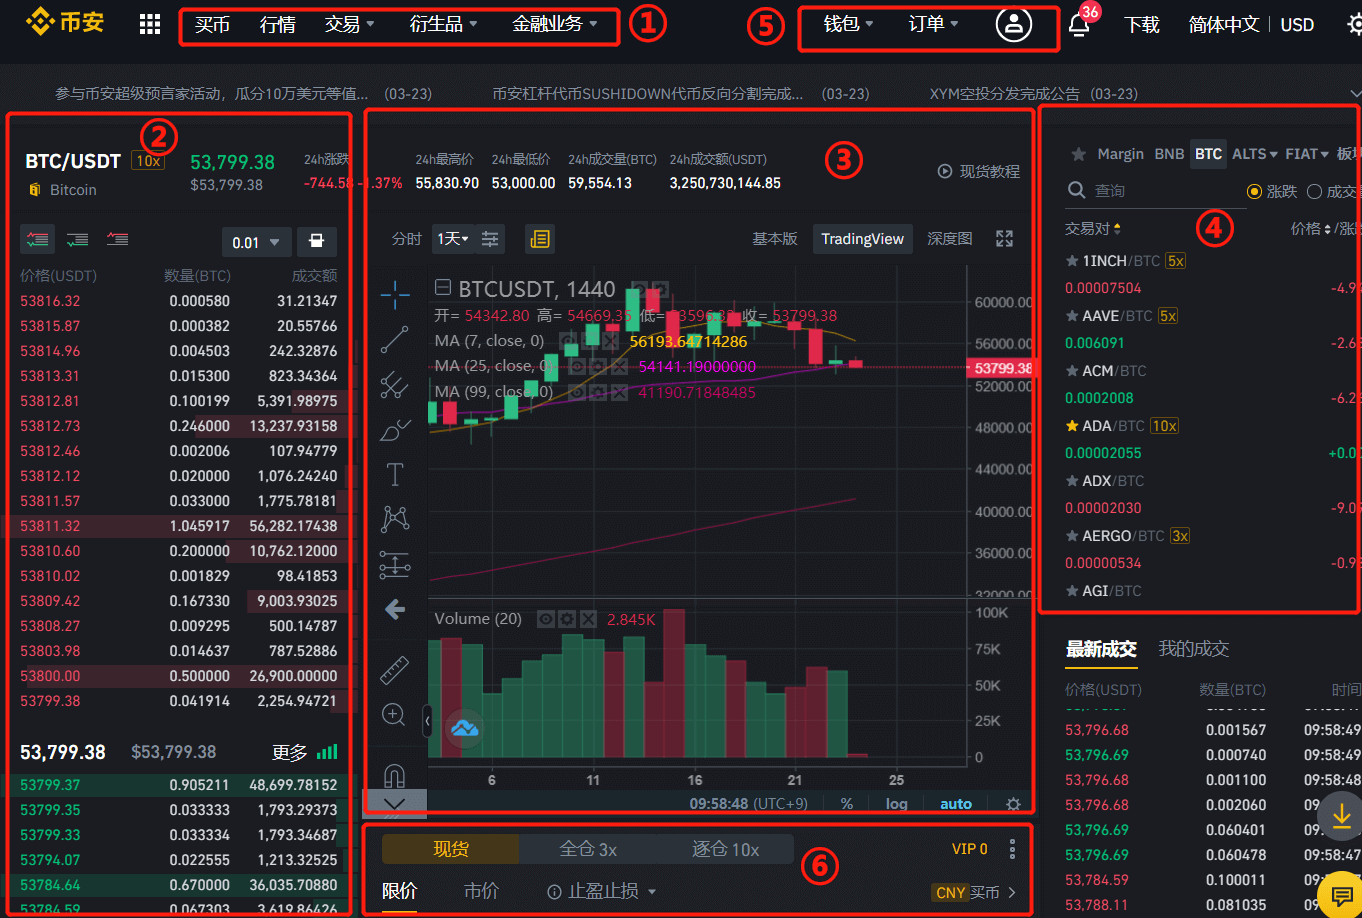Screen dimensions: 1362x918
Task: Click the Binance 币安 logo
Action: pyautogui.click(x=65, y=21)
